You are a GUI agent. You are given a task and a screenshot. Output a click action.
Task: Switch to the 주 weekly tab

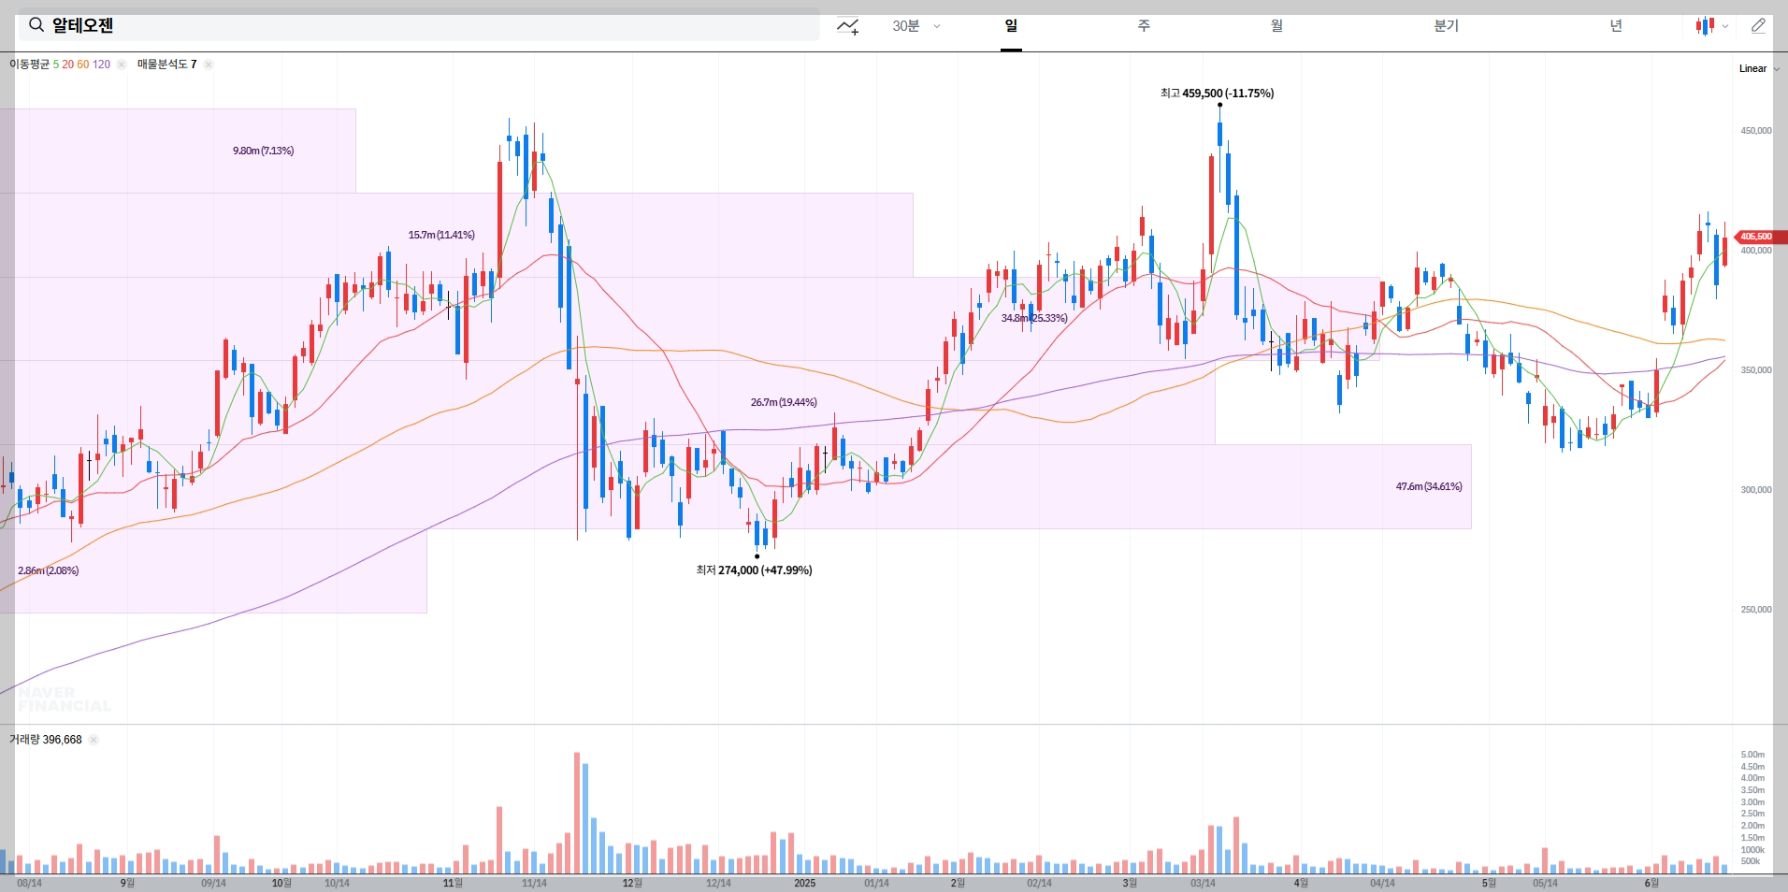pyautogui.click(x=1144, y=26)
